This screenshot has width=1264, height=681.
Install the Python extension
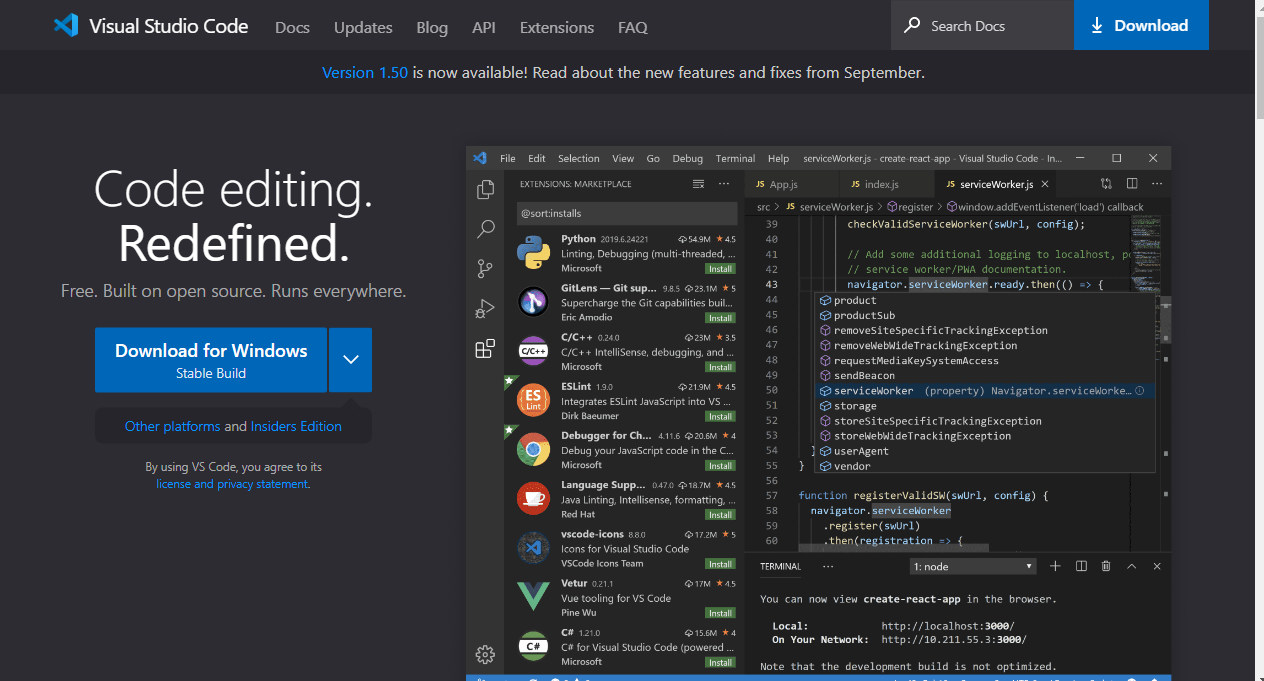720,269
